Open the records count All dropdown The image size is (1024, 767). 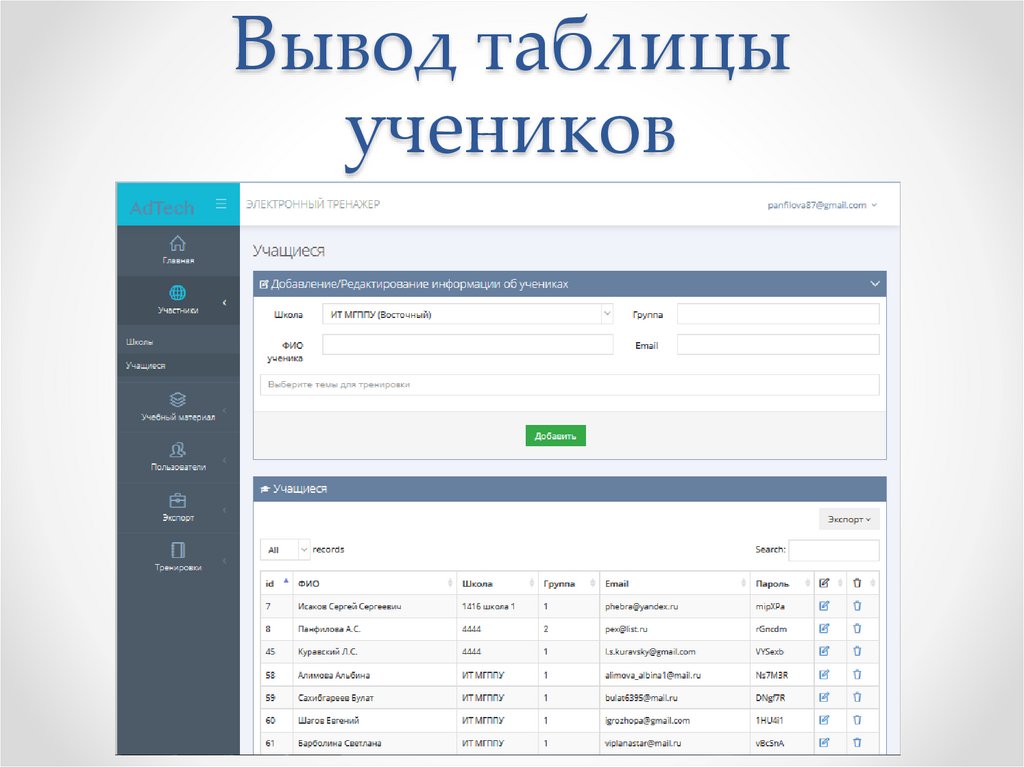pos(285,550)
